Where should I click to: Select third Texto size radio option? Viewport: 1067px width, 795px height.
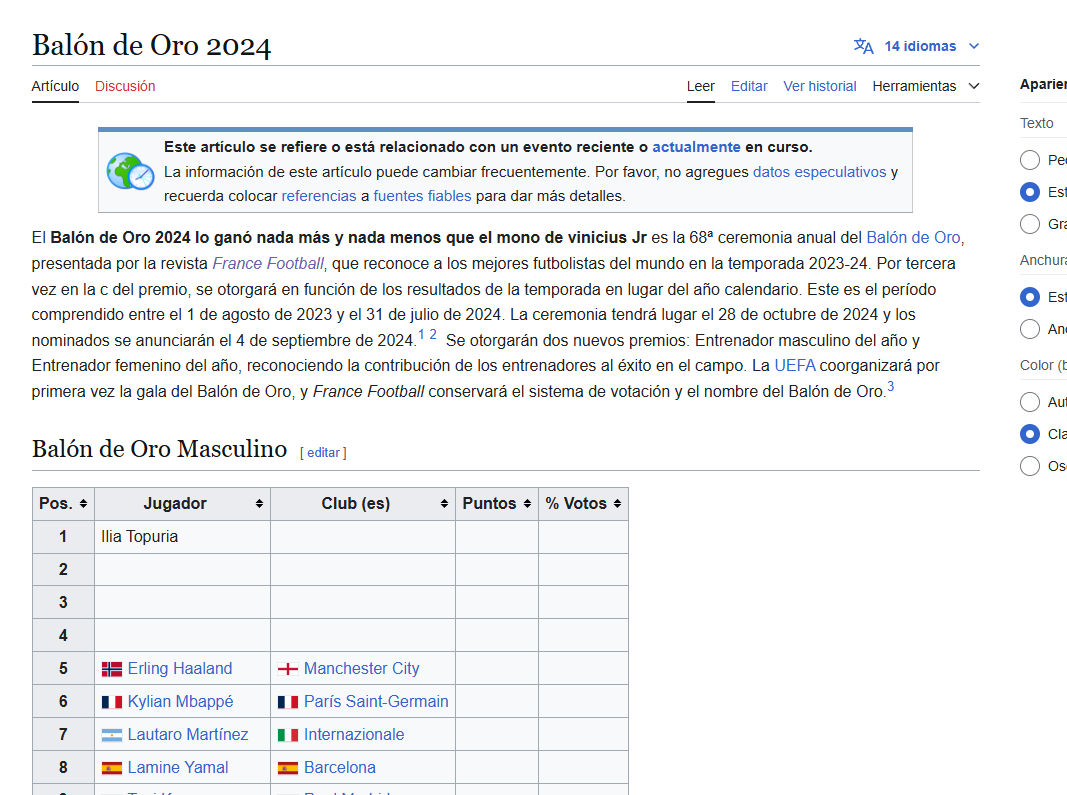[1030, 224]
